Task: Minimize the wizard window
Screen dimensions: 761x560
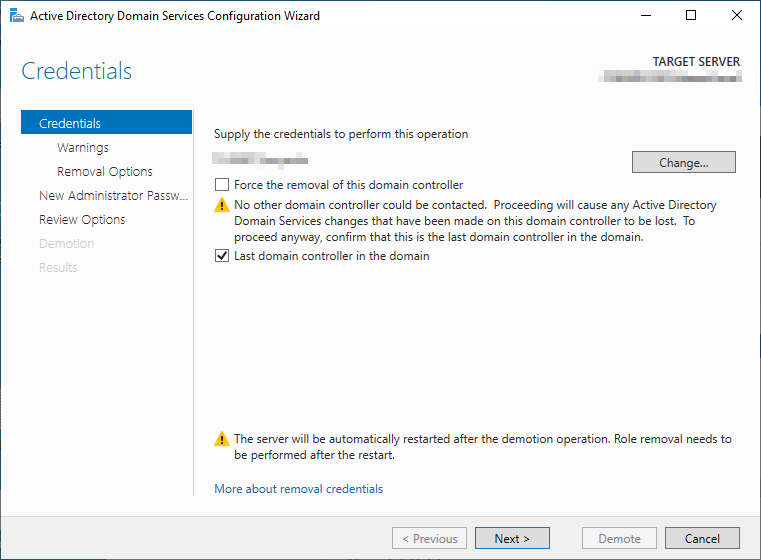Action: 645,16
